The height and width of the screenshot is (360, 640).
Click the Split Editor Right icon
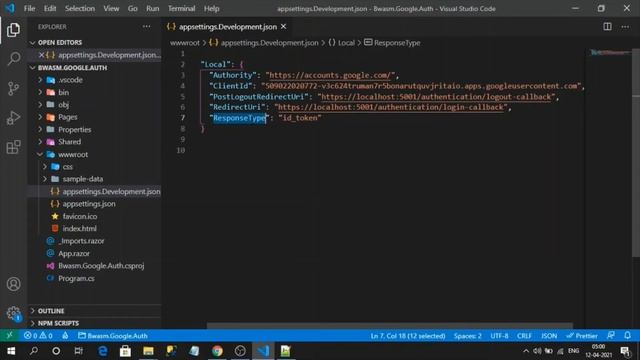[x=607, y=27]
